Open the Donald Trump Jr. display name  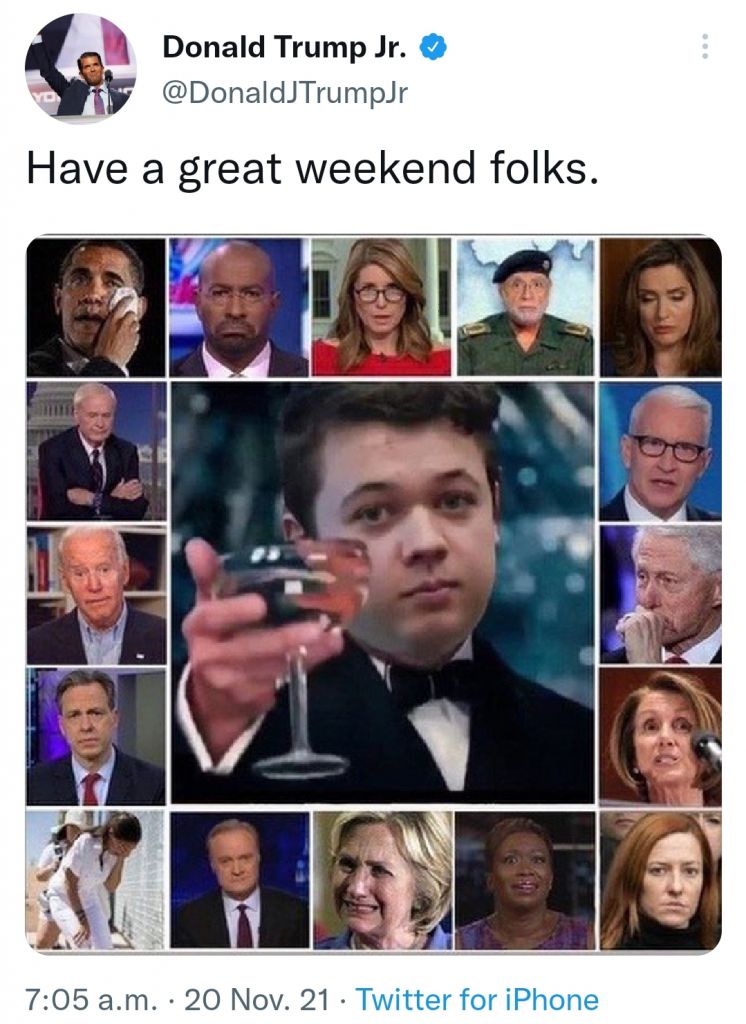[x=285, y=47]
